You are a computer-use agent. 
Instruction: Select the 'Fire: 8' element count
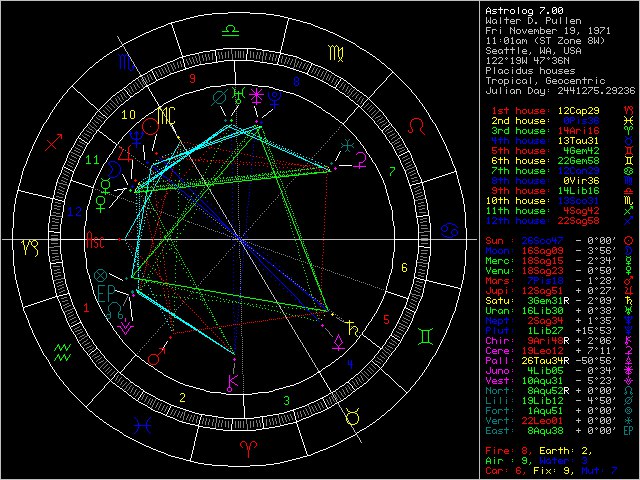click(x=509, y=451)
